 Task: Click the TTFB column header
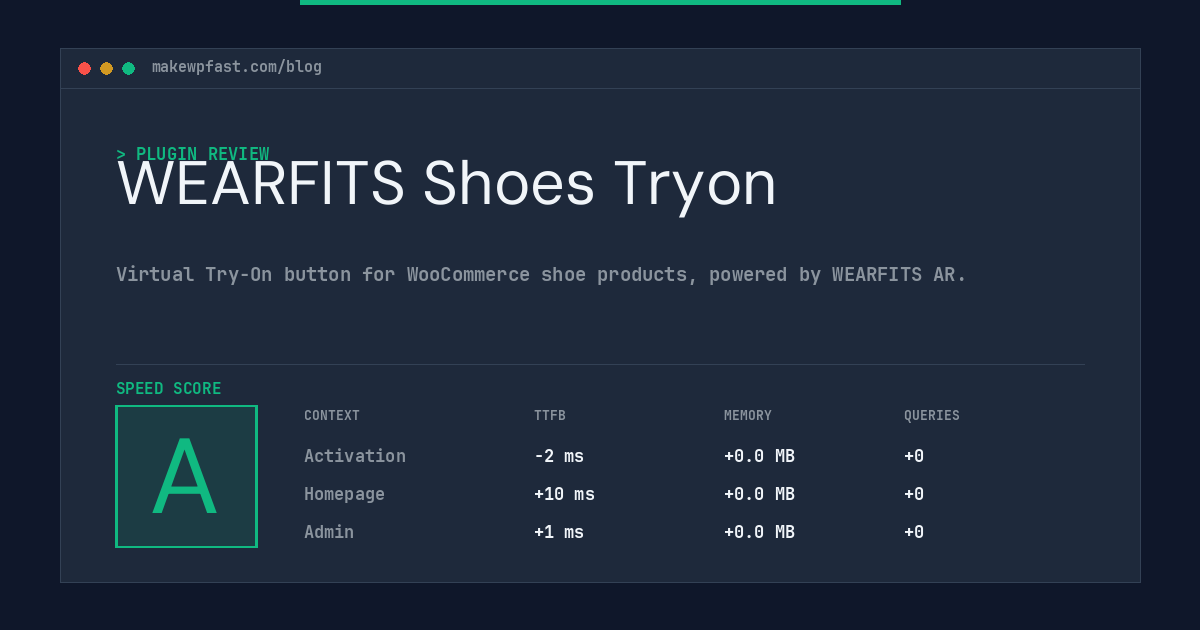point(550,416)
